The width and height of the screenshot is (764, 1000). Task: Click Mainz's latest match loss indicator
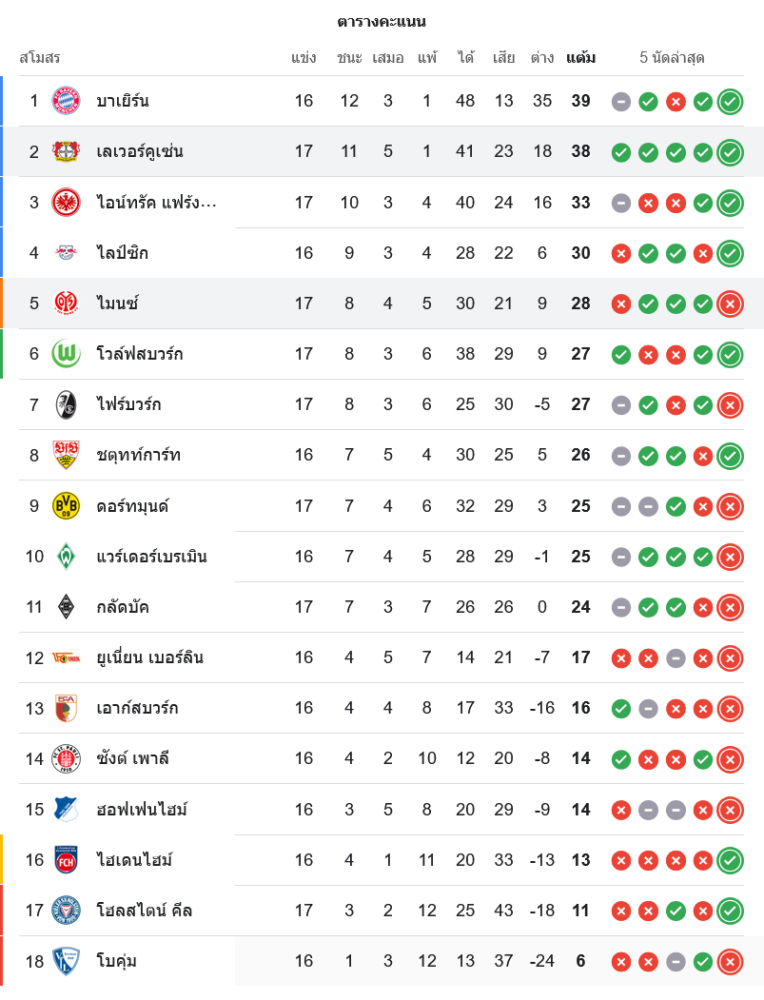click(x=730, y=303)
